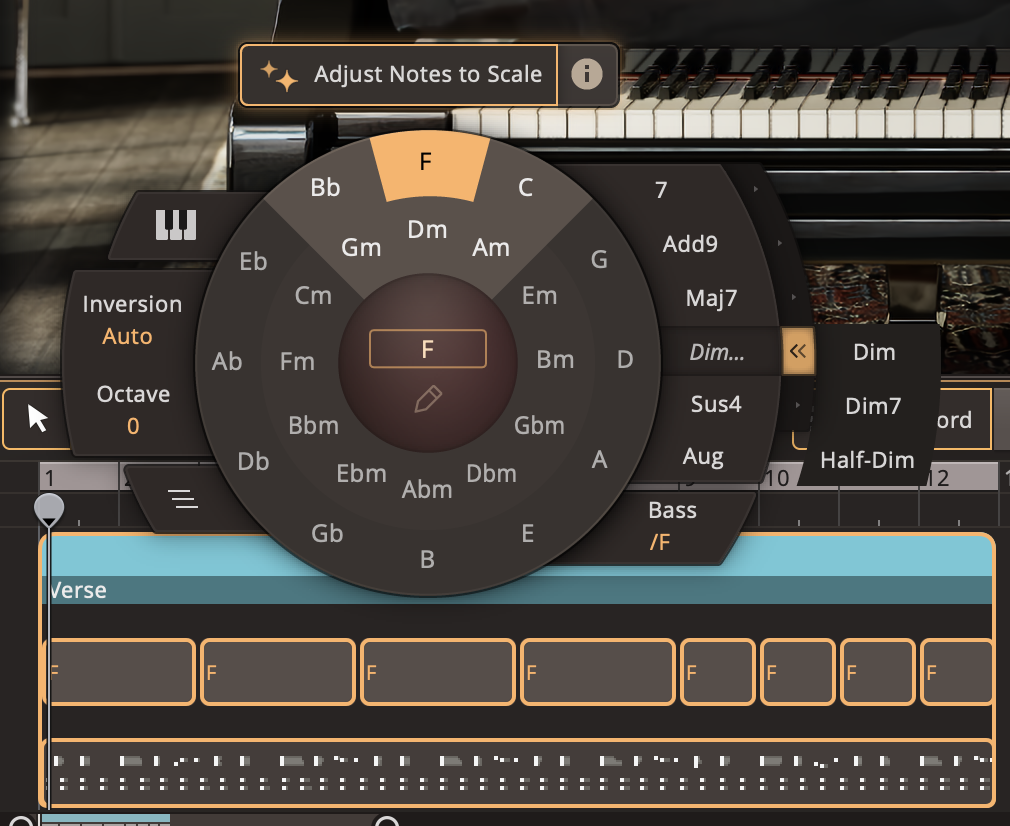The height and width of the screenshot is (826, 1010).
Task: Select the A chord segment
Action: click(x=599, y=459)
